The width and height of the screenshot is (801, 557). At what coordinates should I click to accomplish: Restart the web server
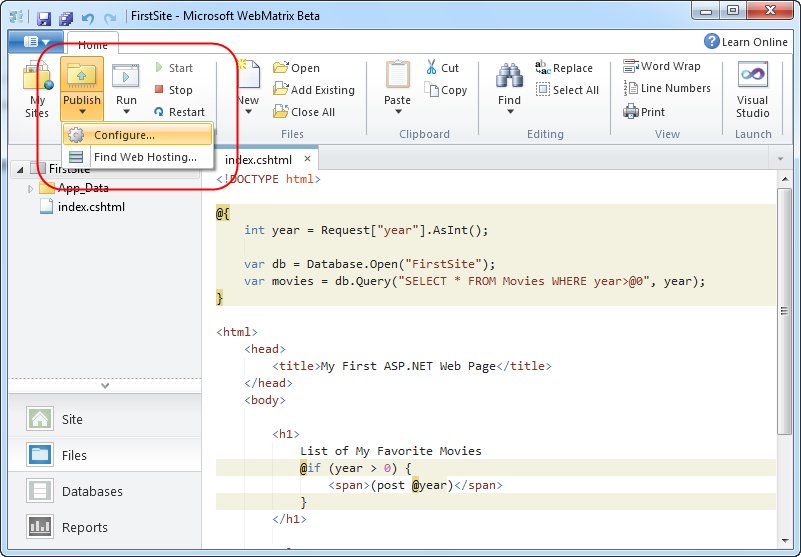click(179, 112)
